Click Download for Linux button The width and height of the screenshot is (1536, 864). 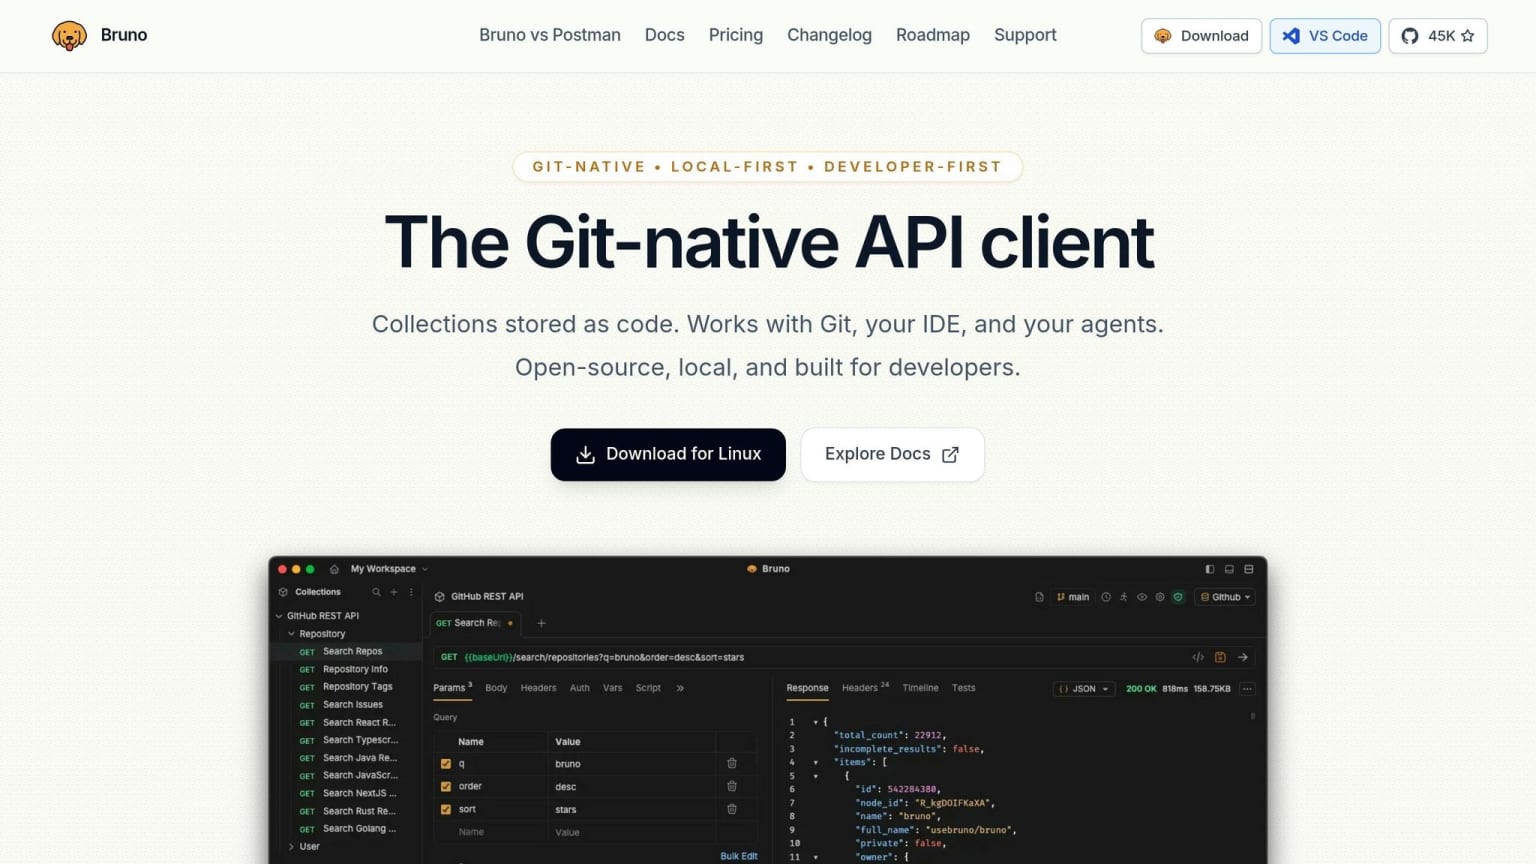click(668, 454)
